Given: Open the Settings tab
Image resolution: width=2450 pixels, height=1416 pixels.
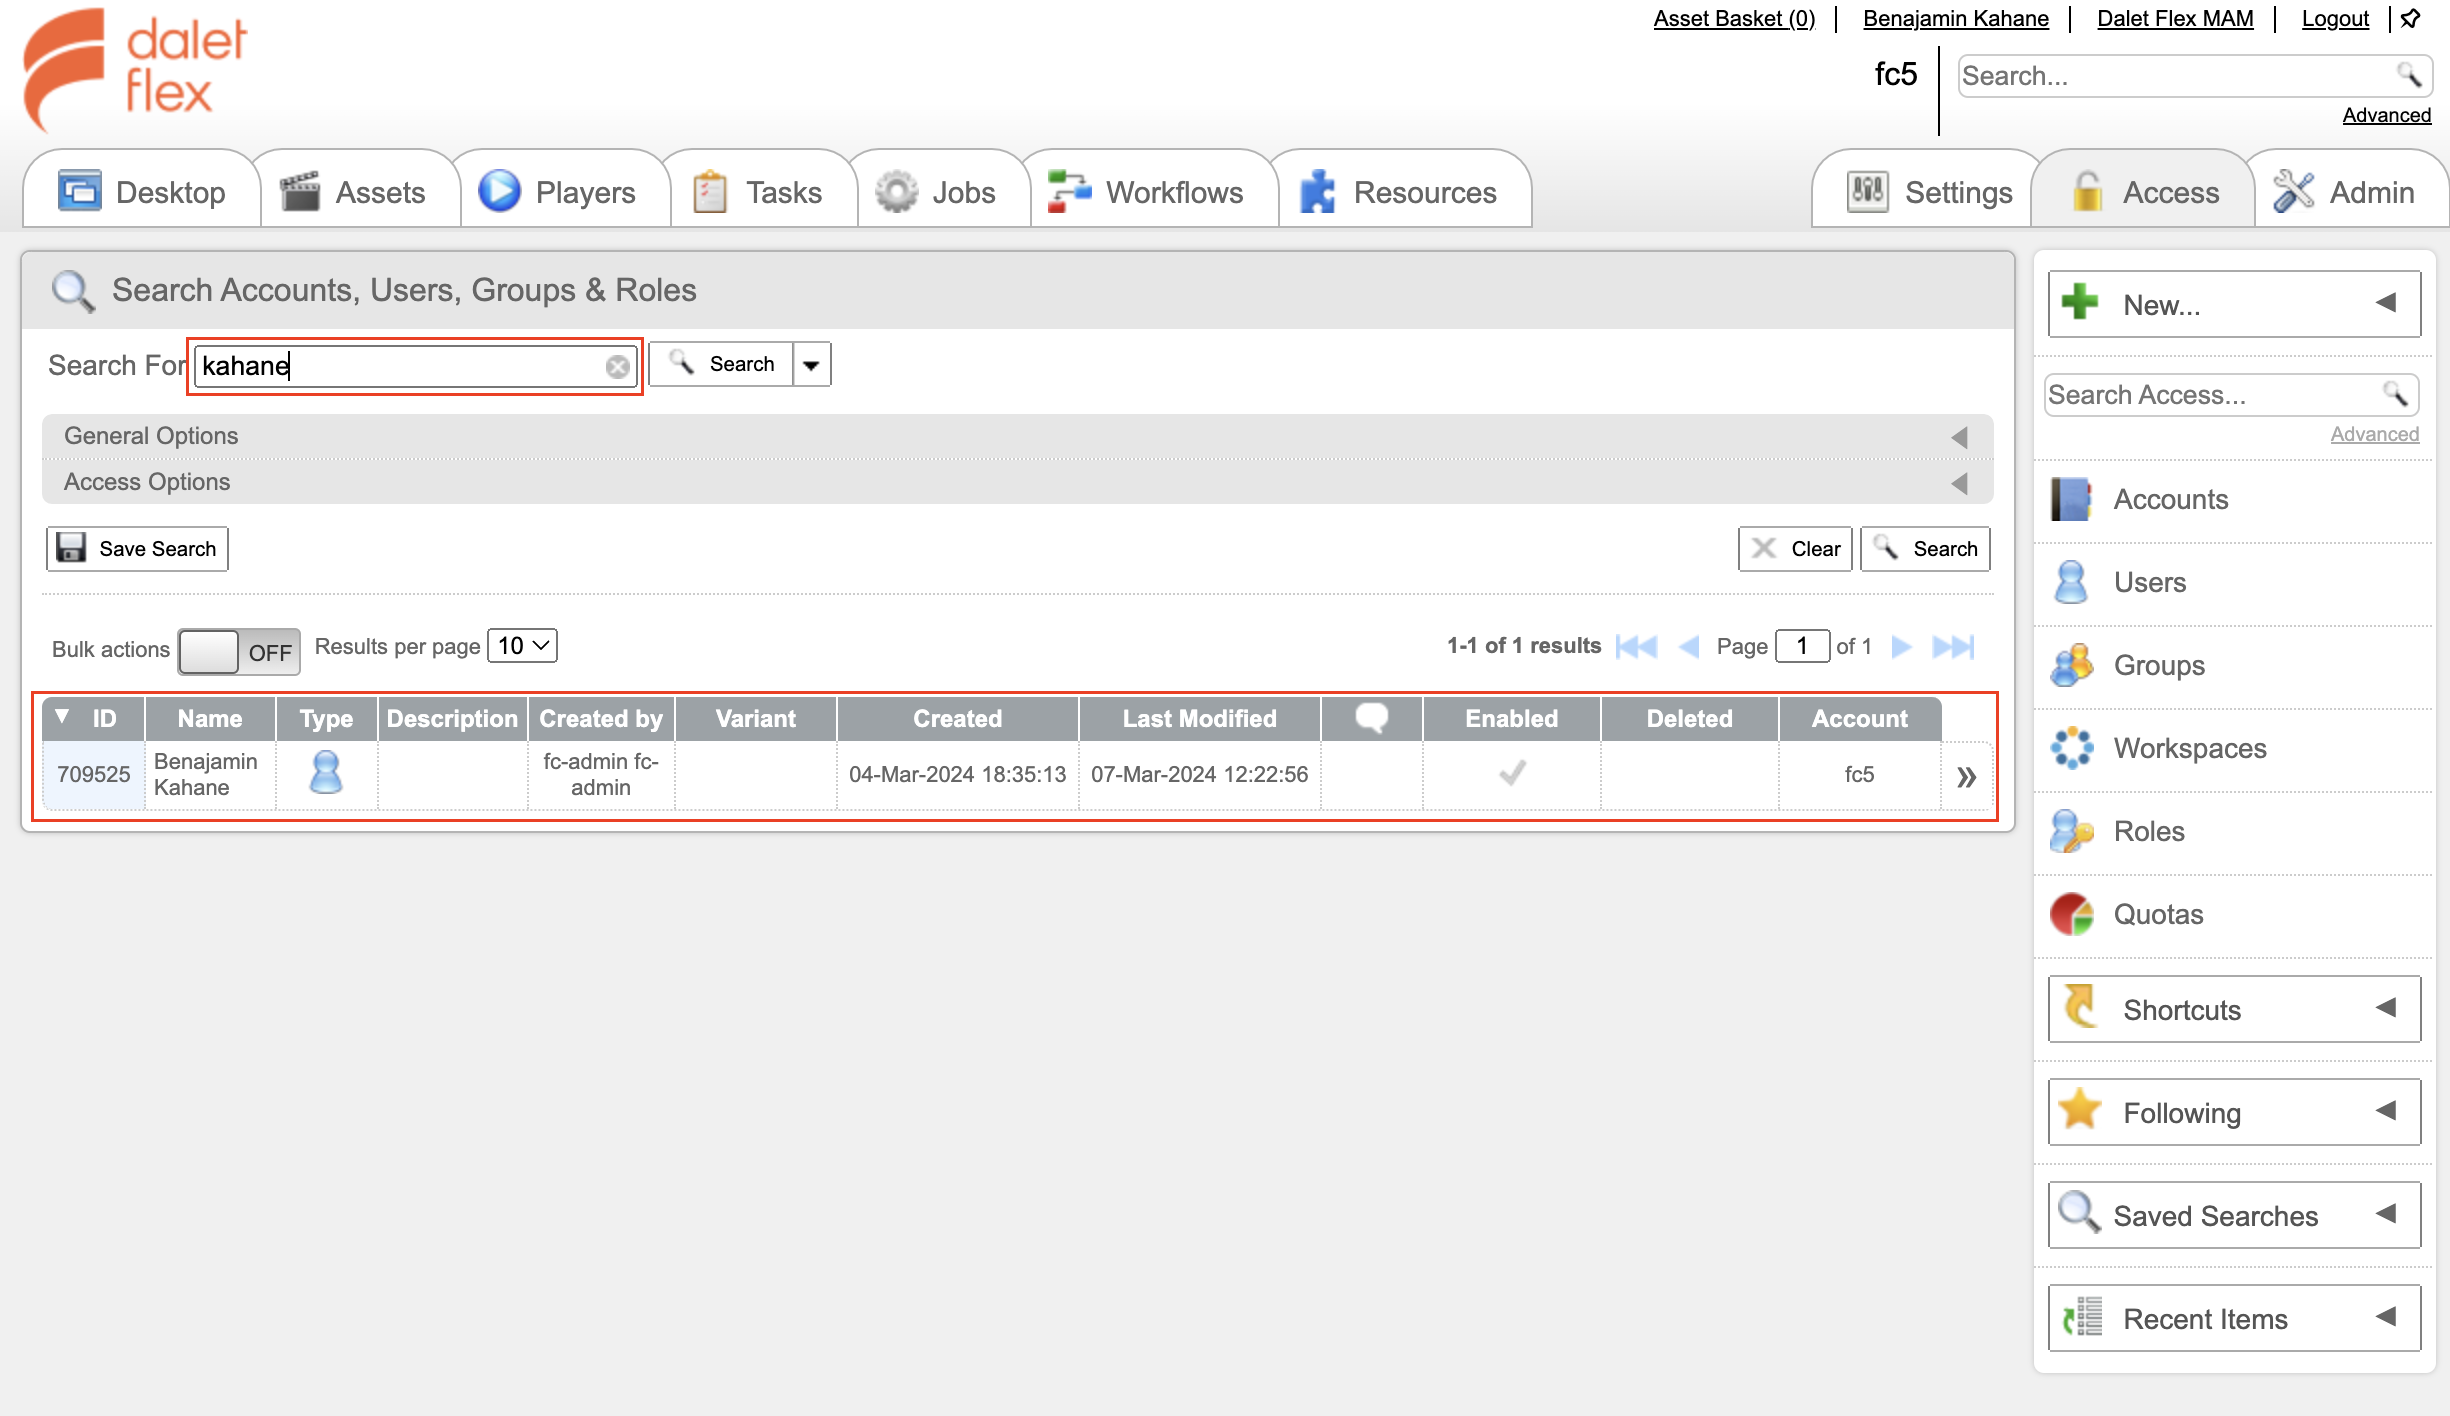Looking at the screenshot, I should [x=1929, y=191].
